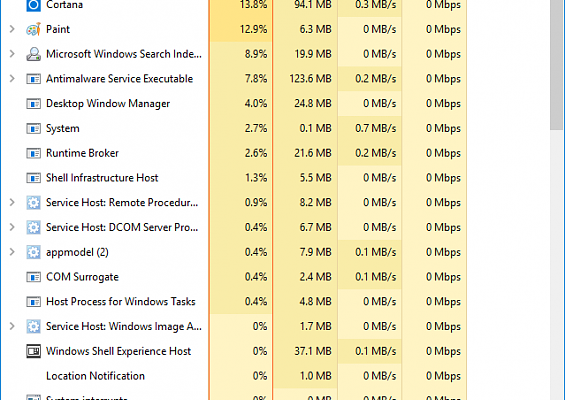
Task: Click the appmodel (2) gear icon
Action: click(34, 252)
